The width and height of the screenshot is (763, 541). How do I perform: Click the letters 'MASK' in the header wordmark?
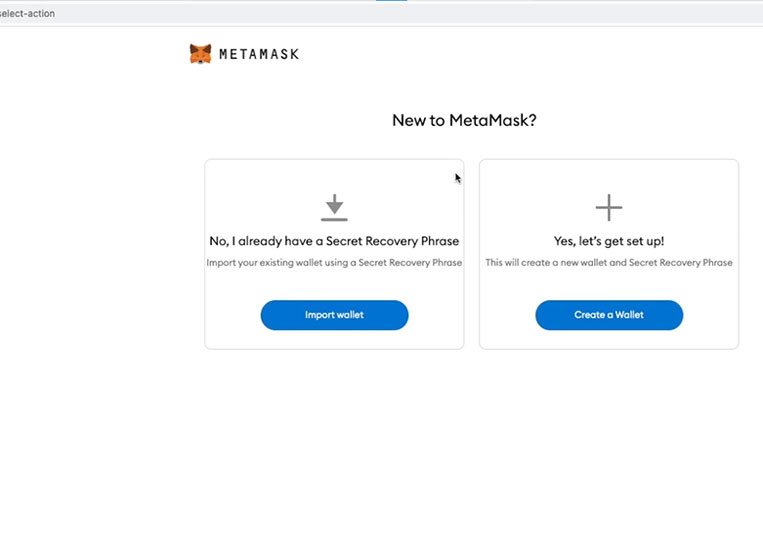[278, 54]
